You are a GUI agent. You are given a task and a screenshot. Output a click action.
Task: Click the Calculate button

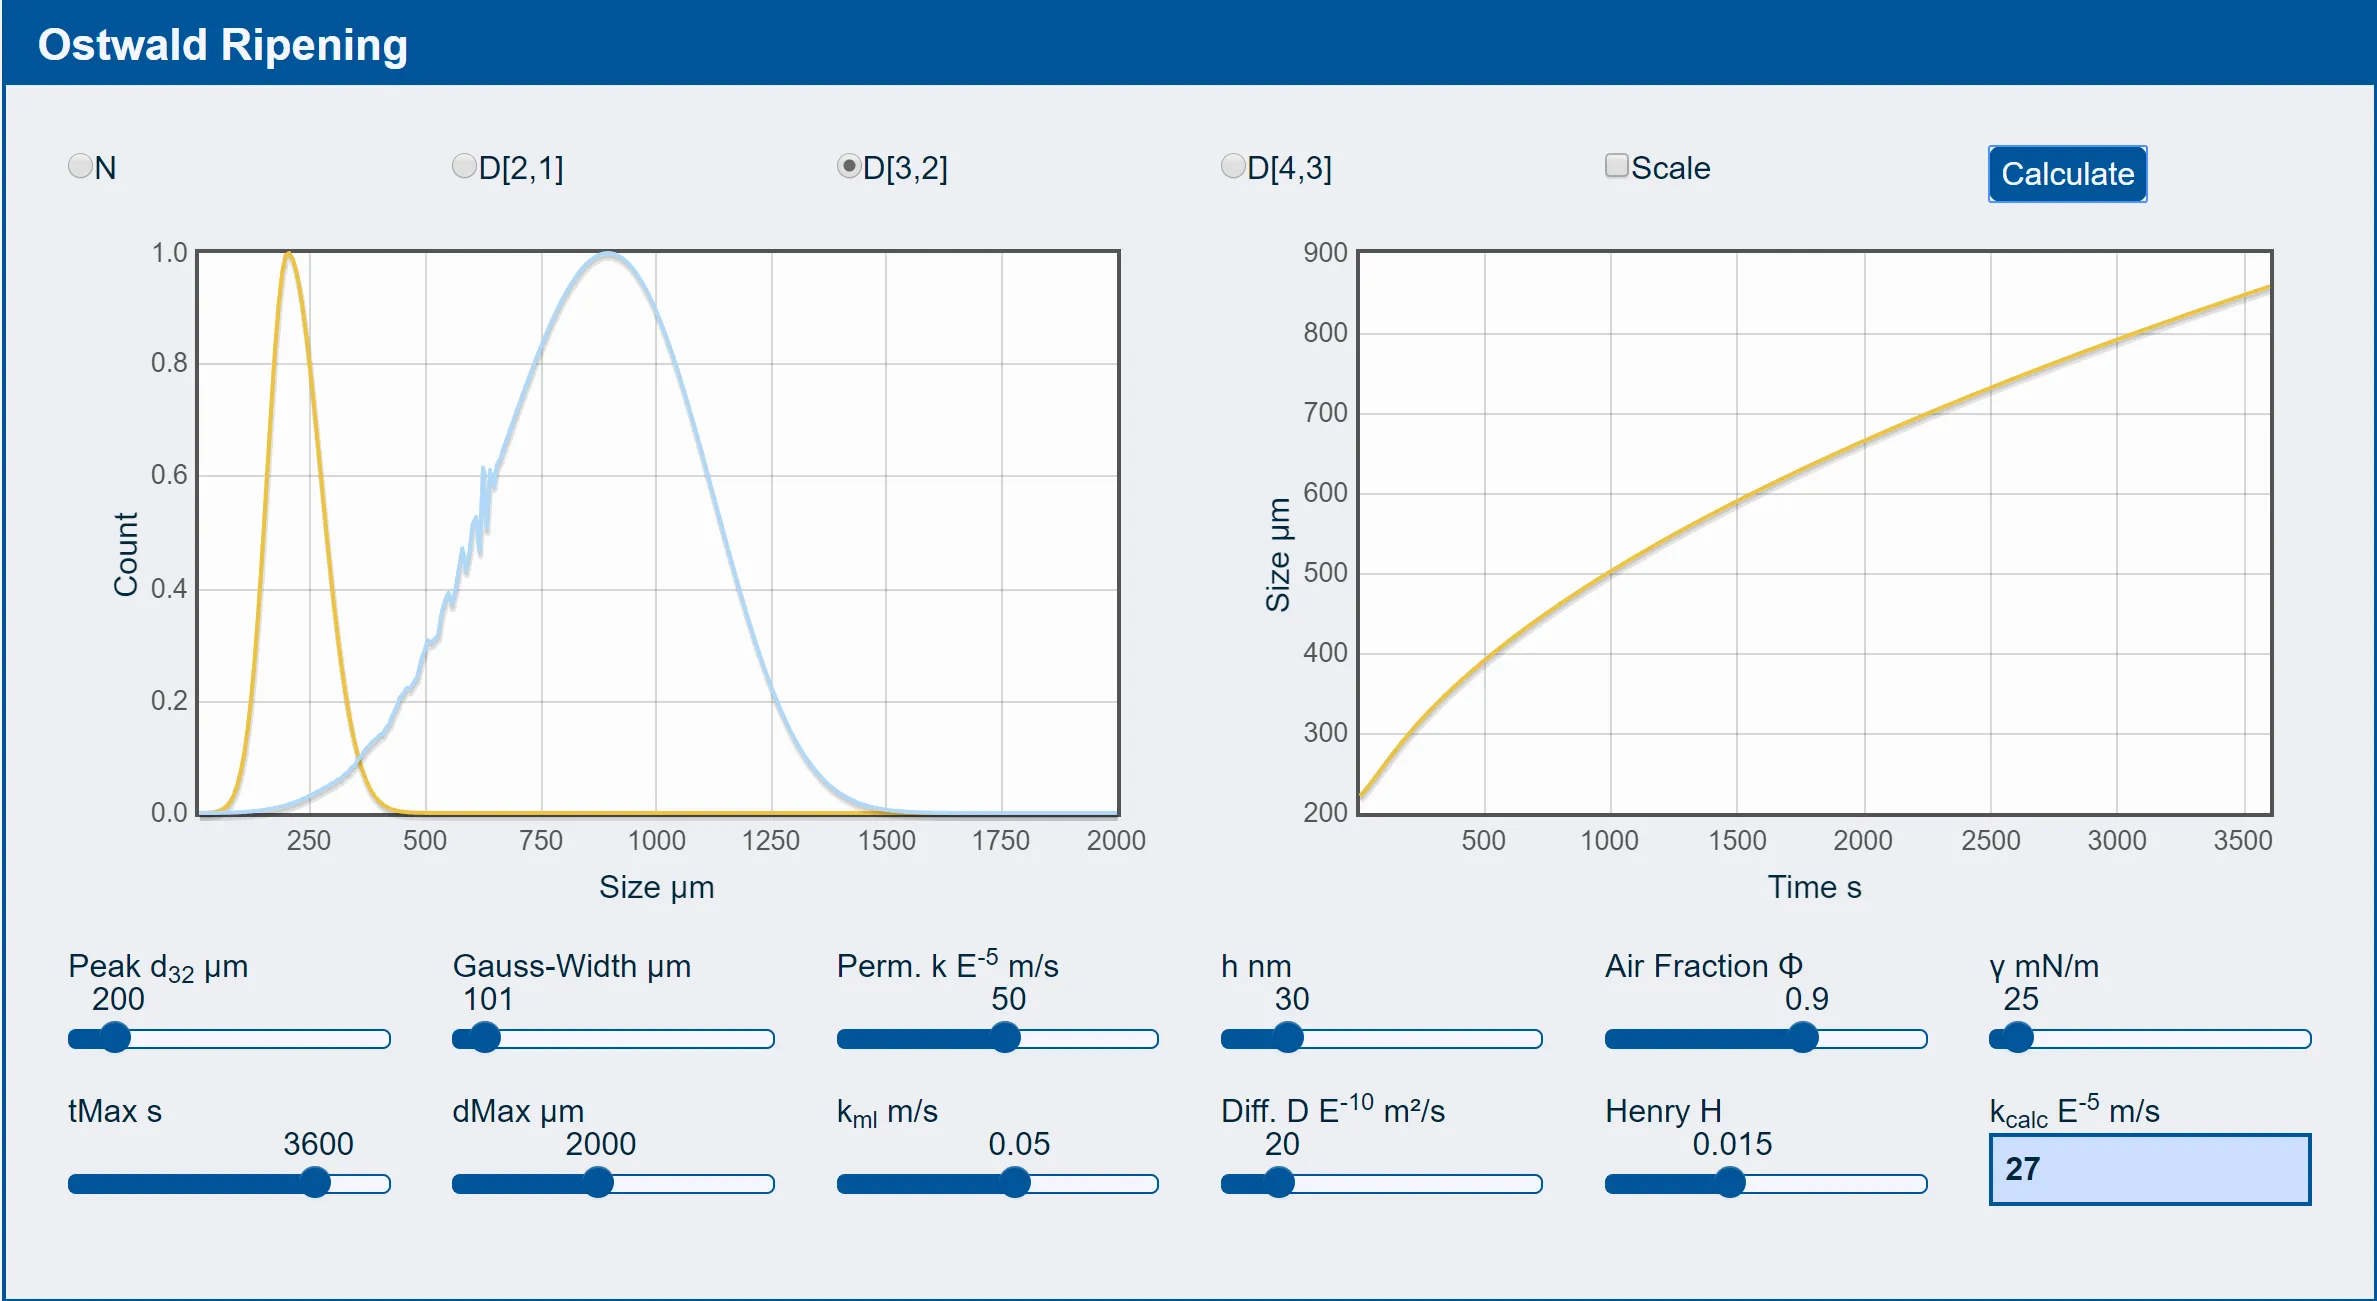click(2067, 174)
